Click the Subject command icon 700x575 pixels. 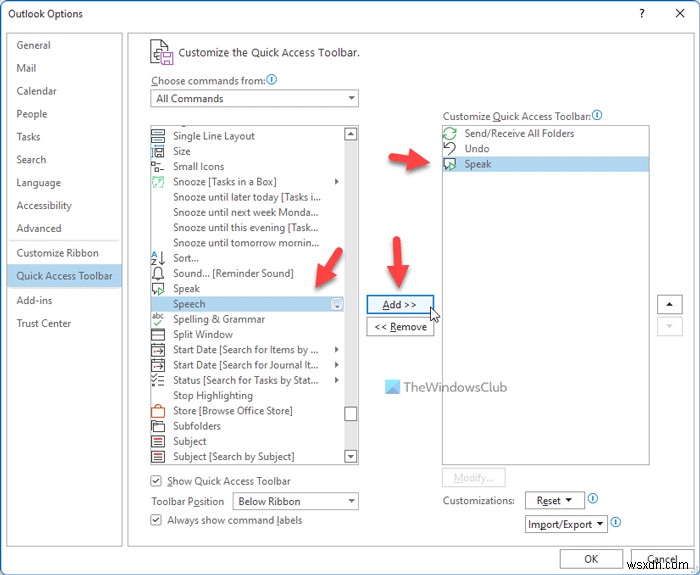click(158, 441)
